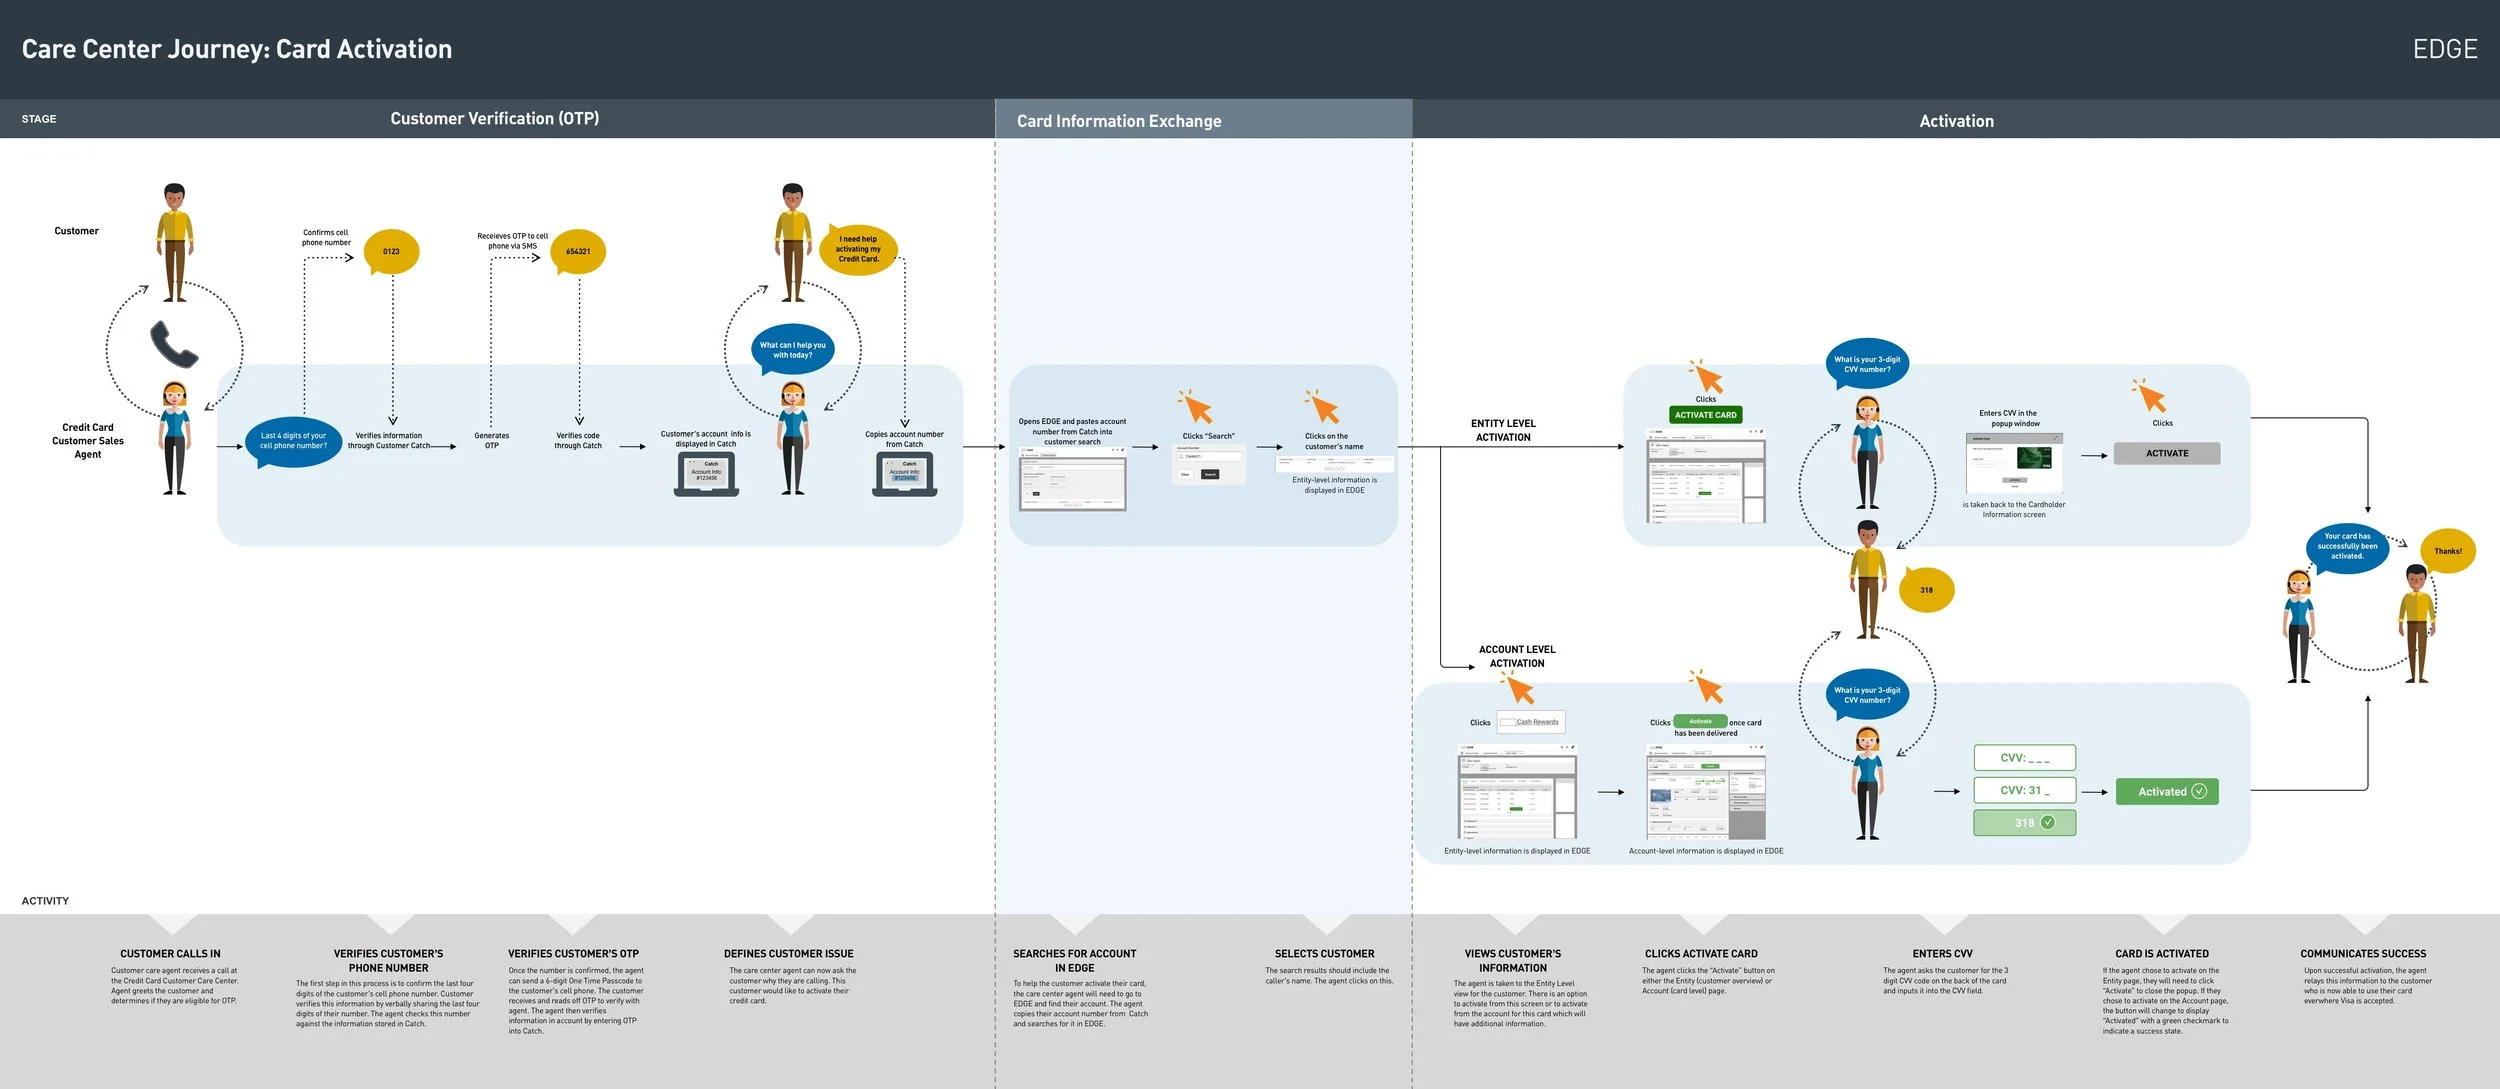The height and width of the screenshot is (1089, 2500).
Task: Select the Customer Verification (OTP) stage header
Action: tap(495, 119)
